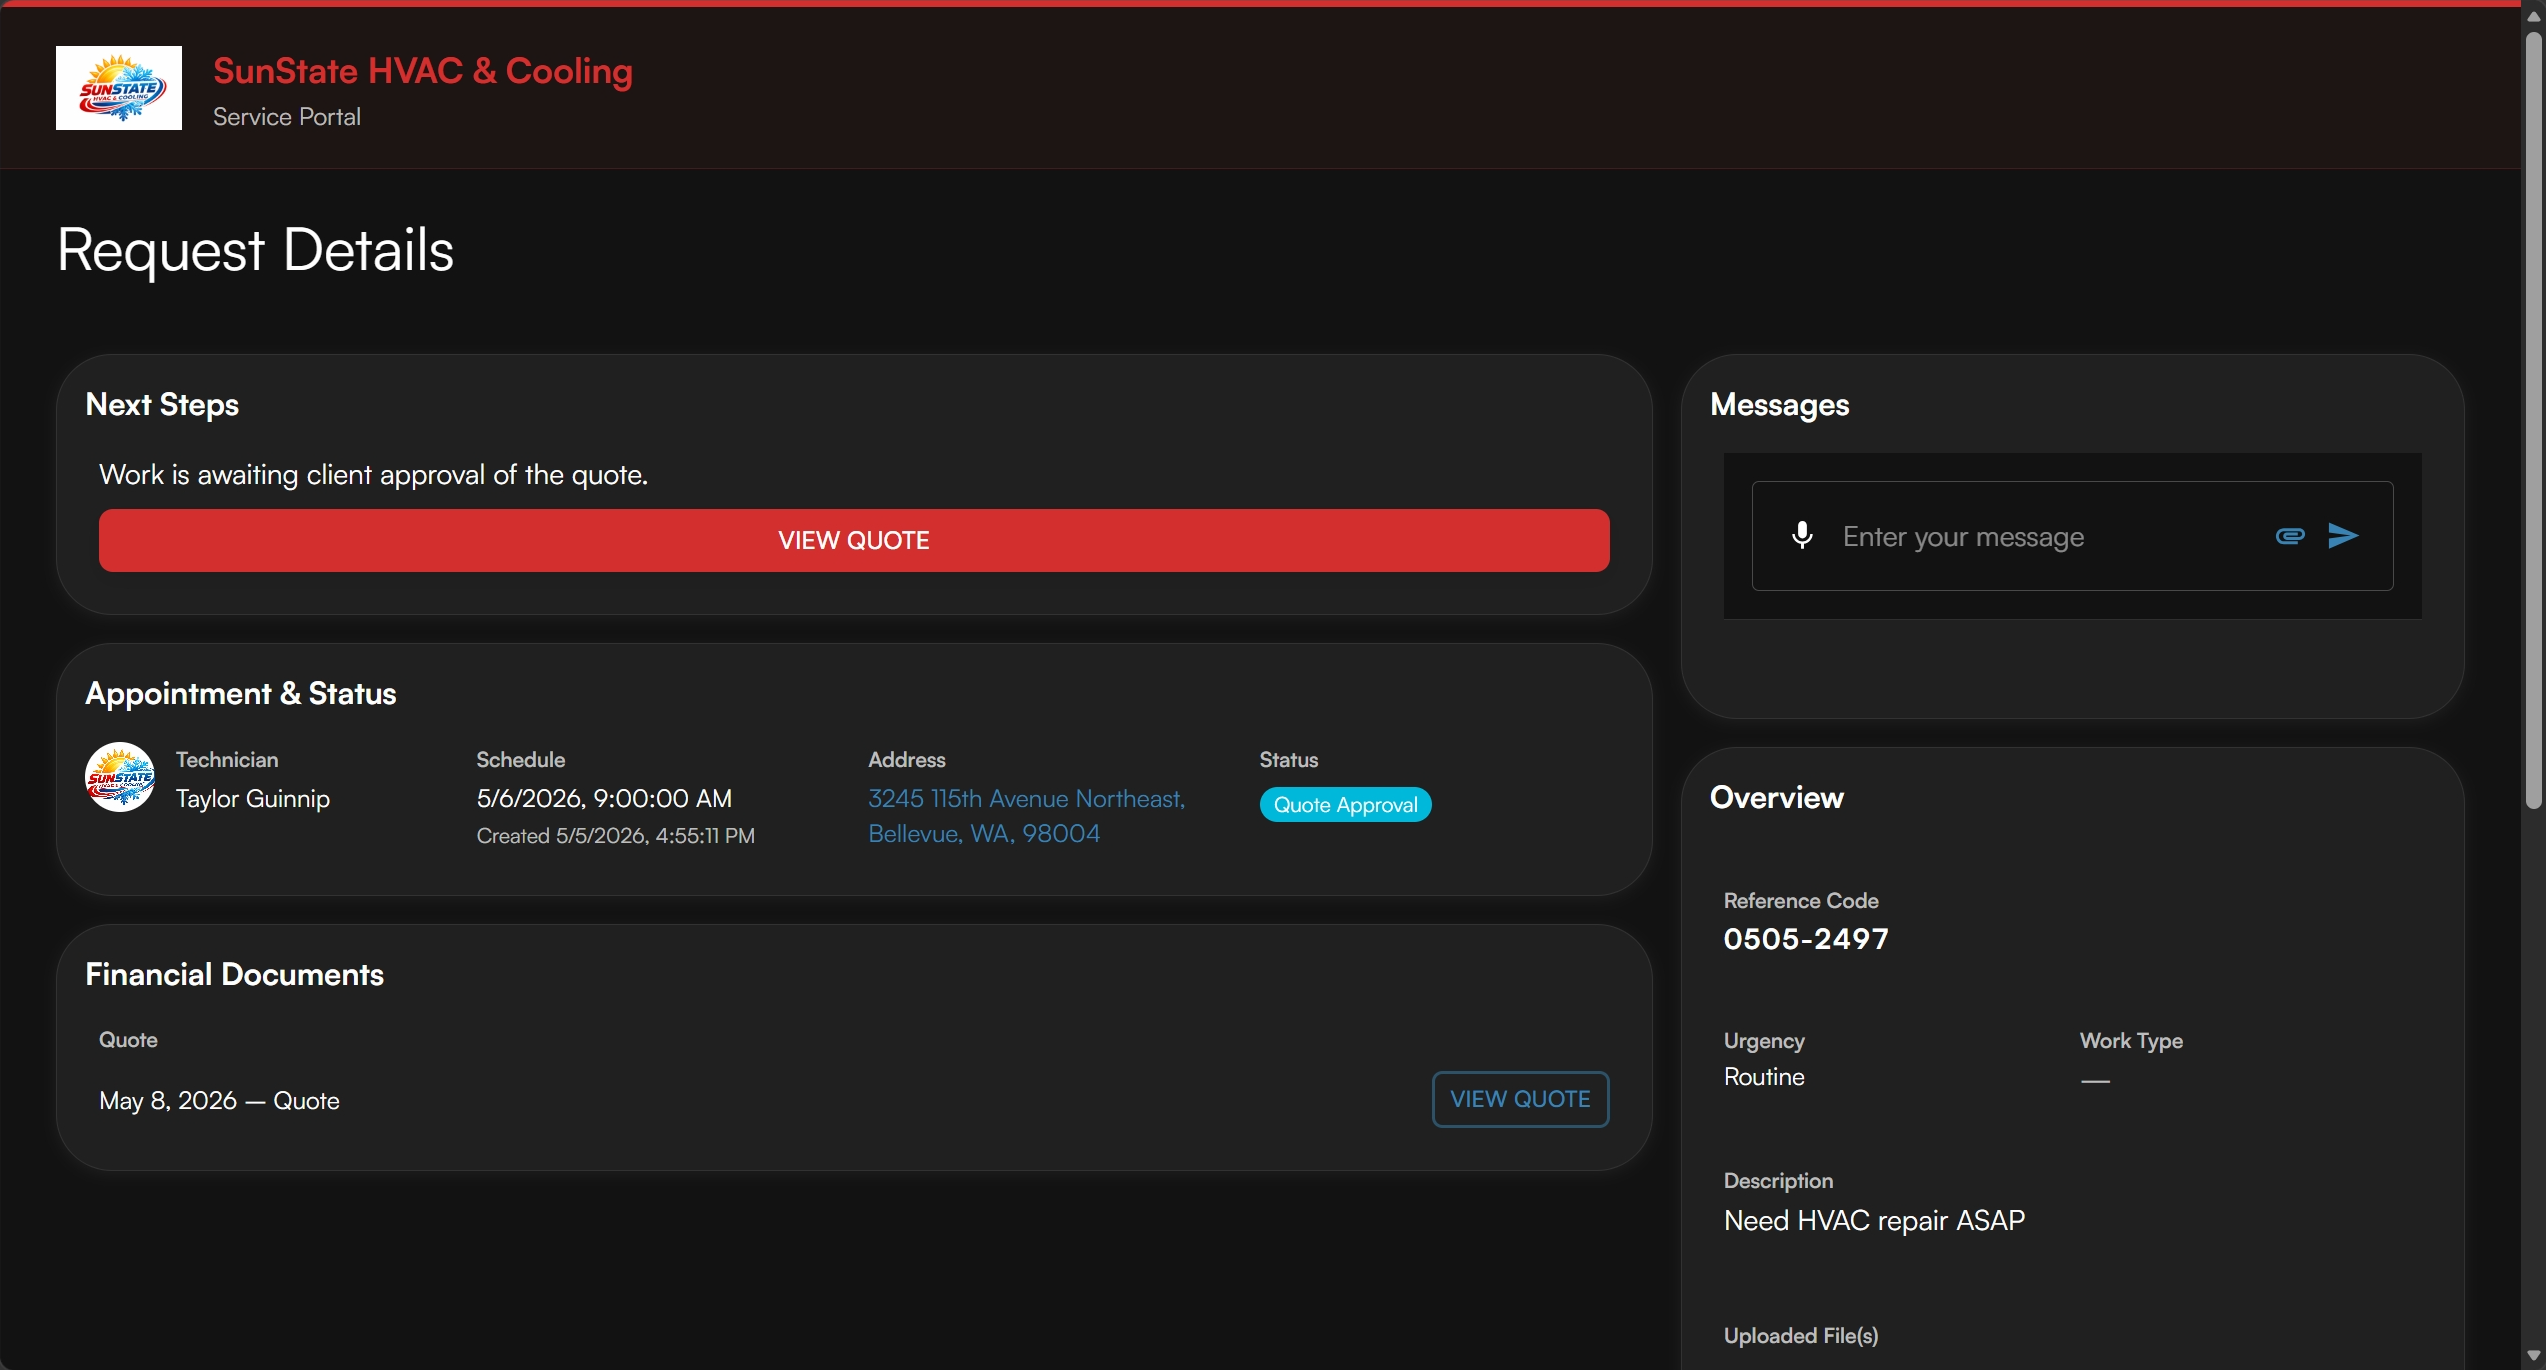The image size is (2546, 1370).
Task: Click the Quote Approval status badge
Action: pyautogui.click(x=1345, y=805)
